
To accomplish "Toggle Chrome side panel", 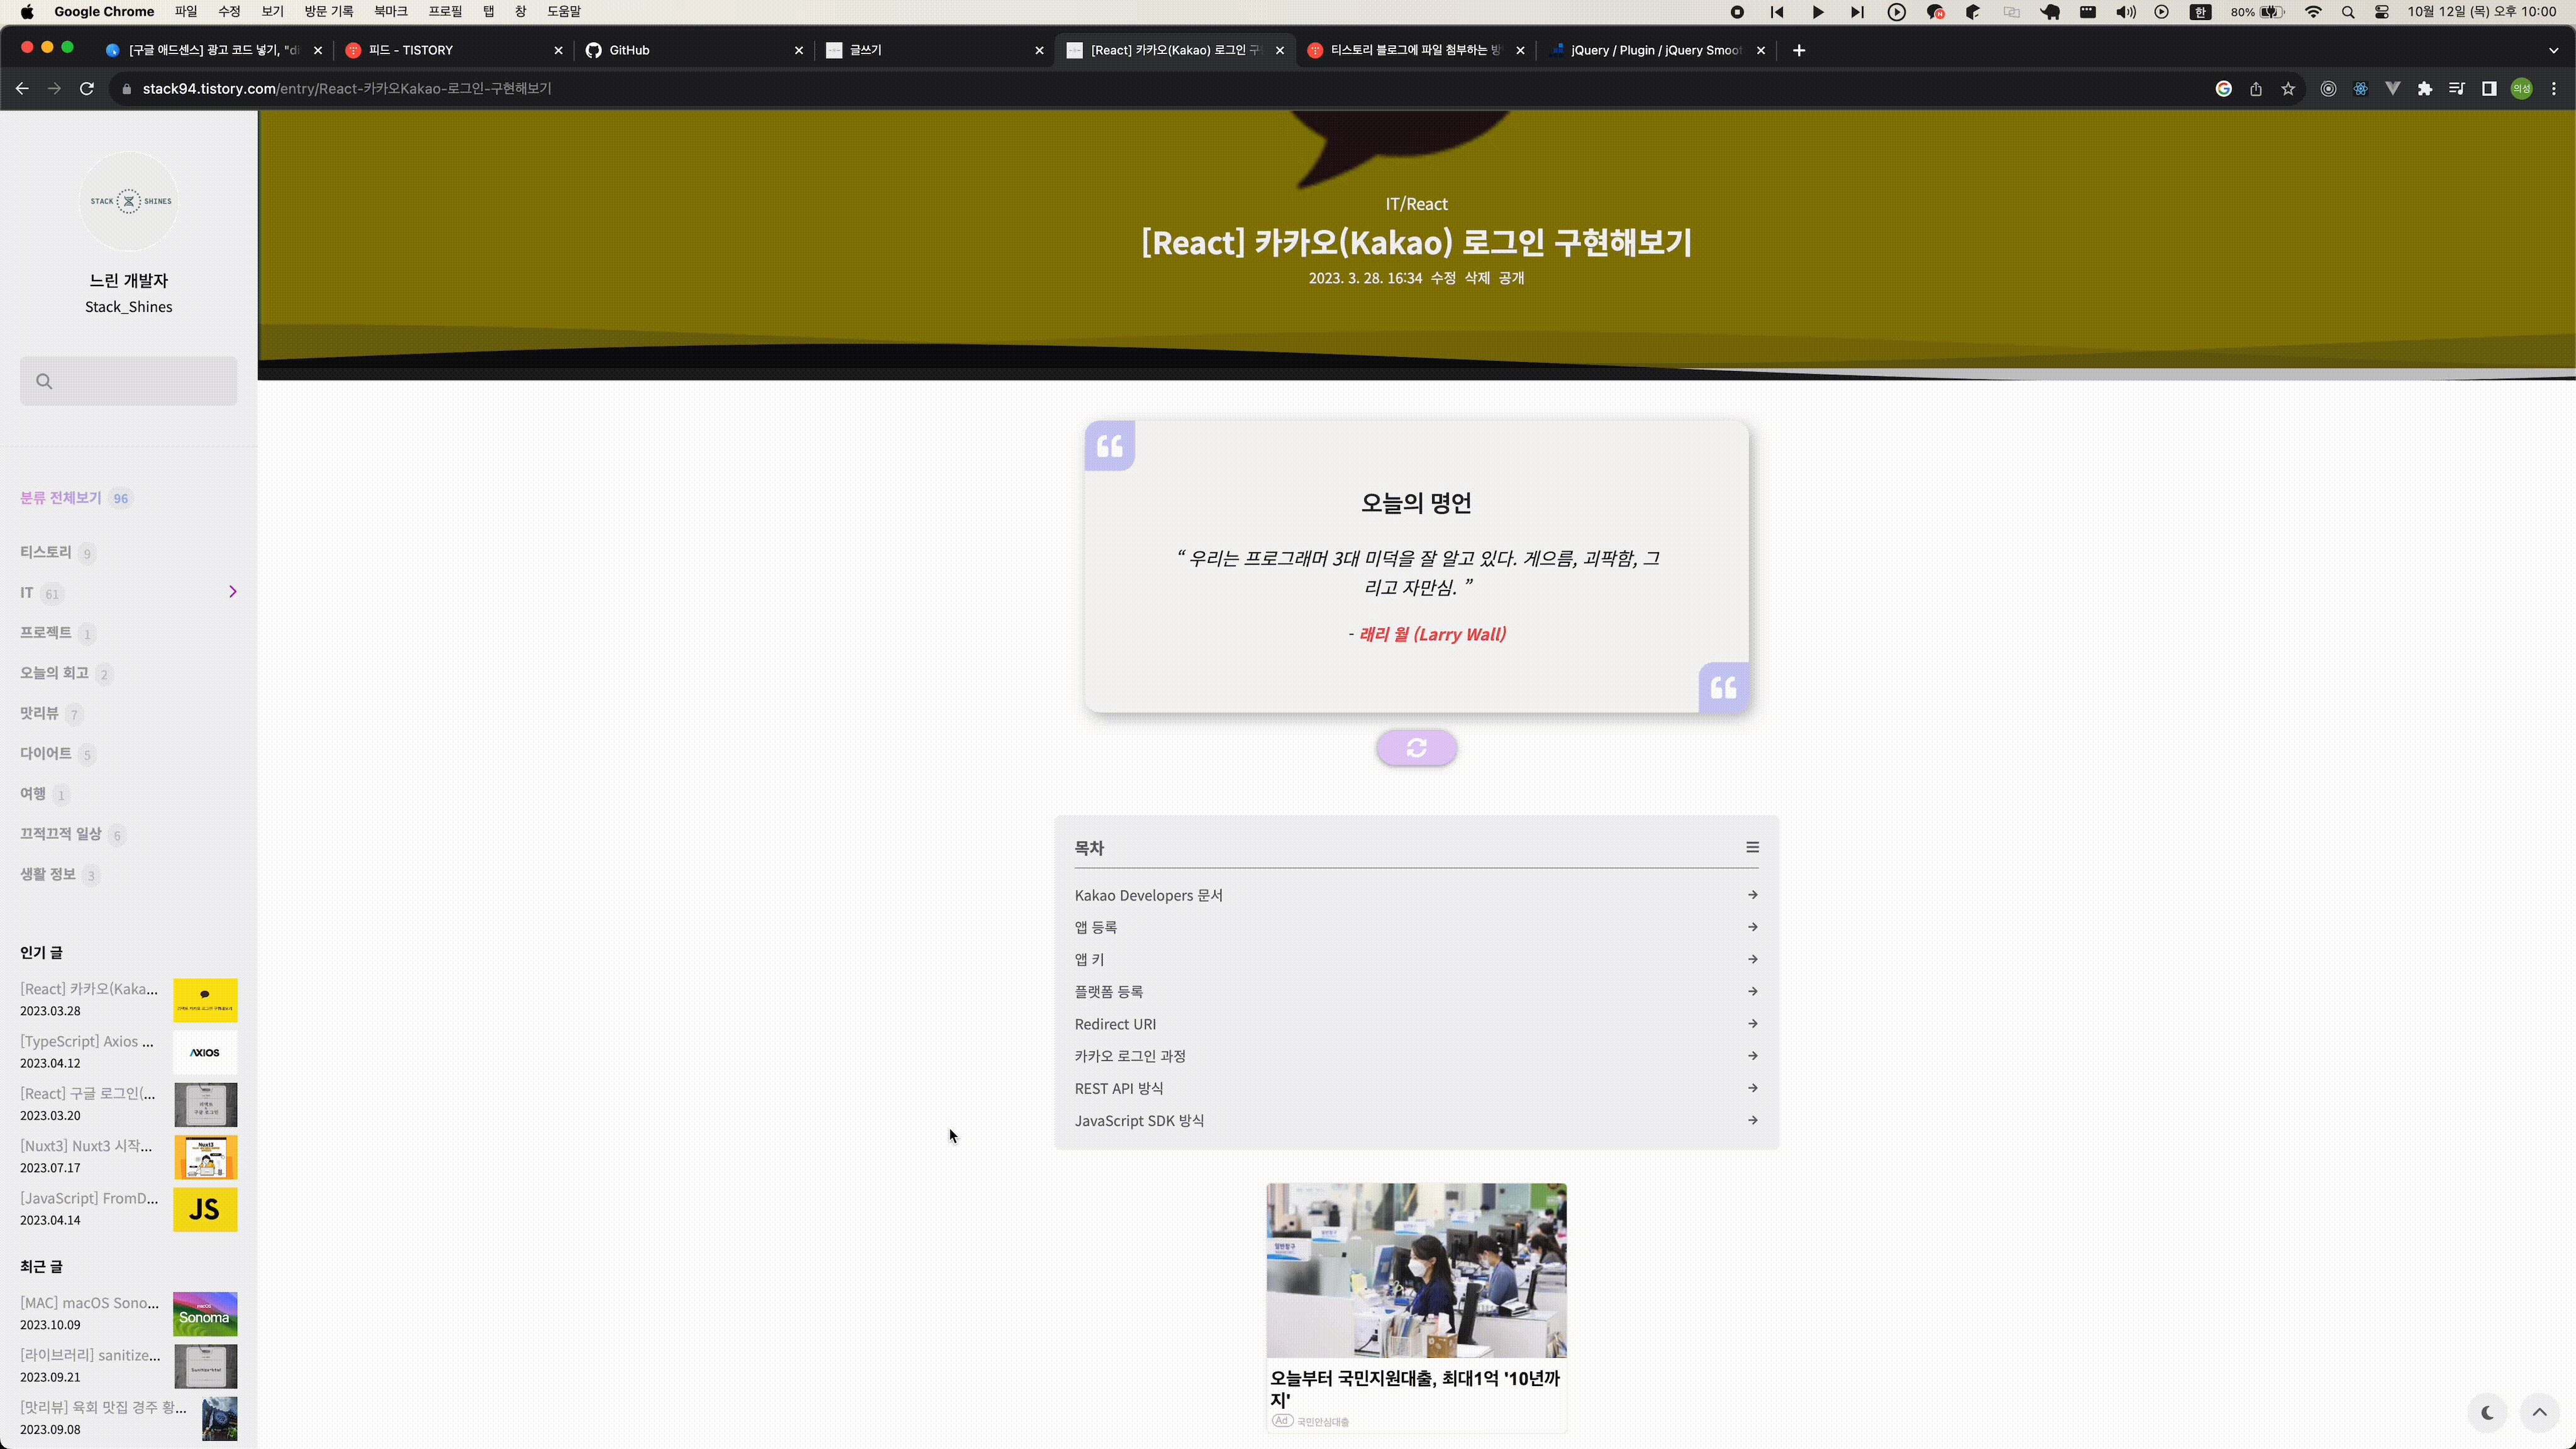I will 2489,89.
